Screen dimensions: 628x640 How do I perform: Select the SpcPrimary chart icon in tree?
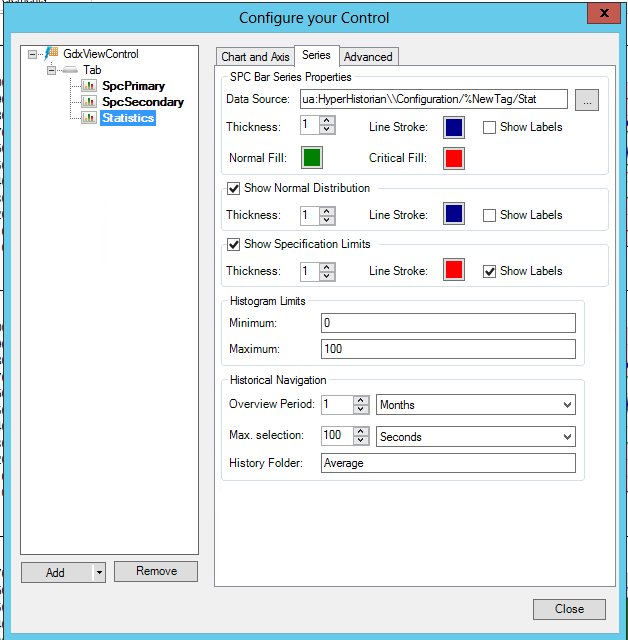click(89, 87)
